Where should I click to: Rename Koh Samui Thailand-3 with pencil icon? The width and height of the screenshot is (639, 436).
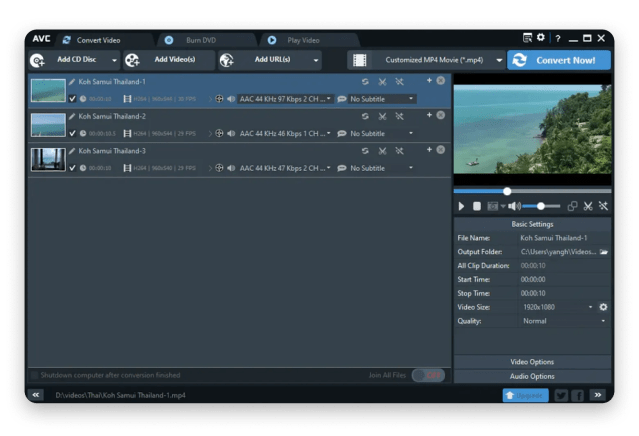pyautogui.click(x=72, y=151)
